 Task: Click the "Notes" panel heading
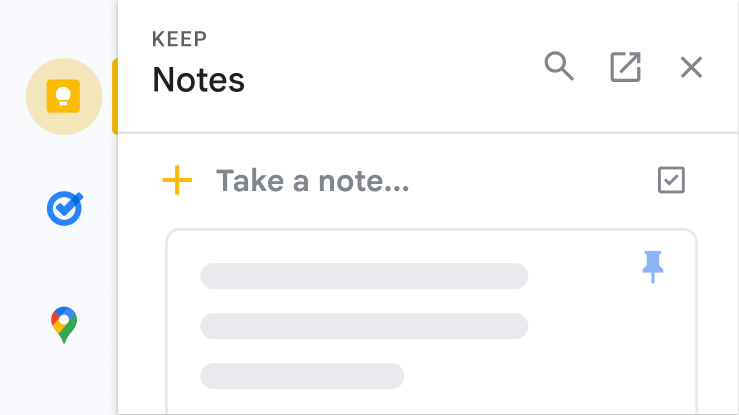point(198,80)
